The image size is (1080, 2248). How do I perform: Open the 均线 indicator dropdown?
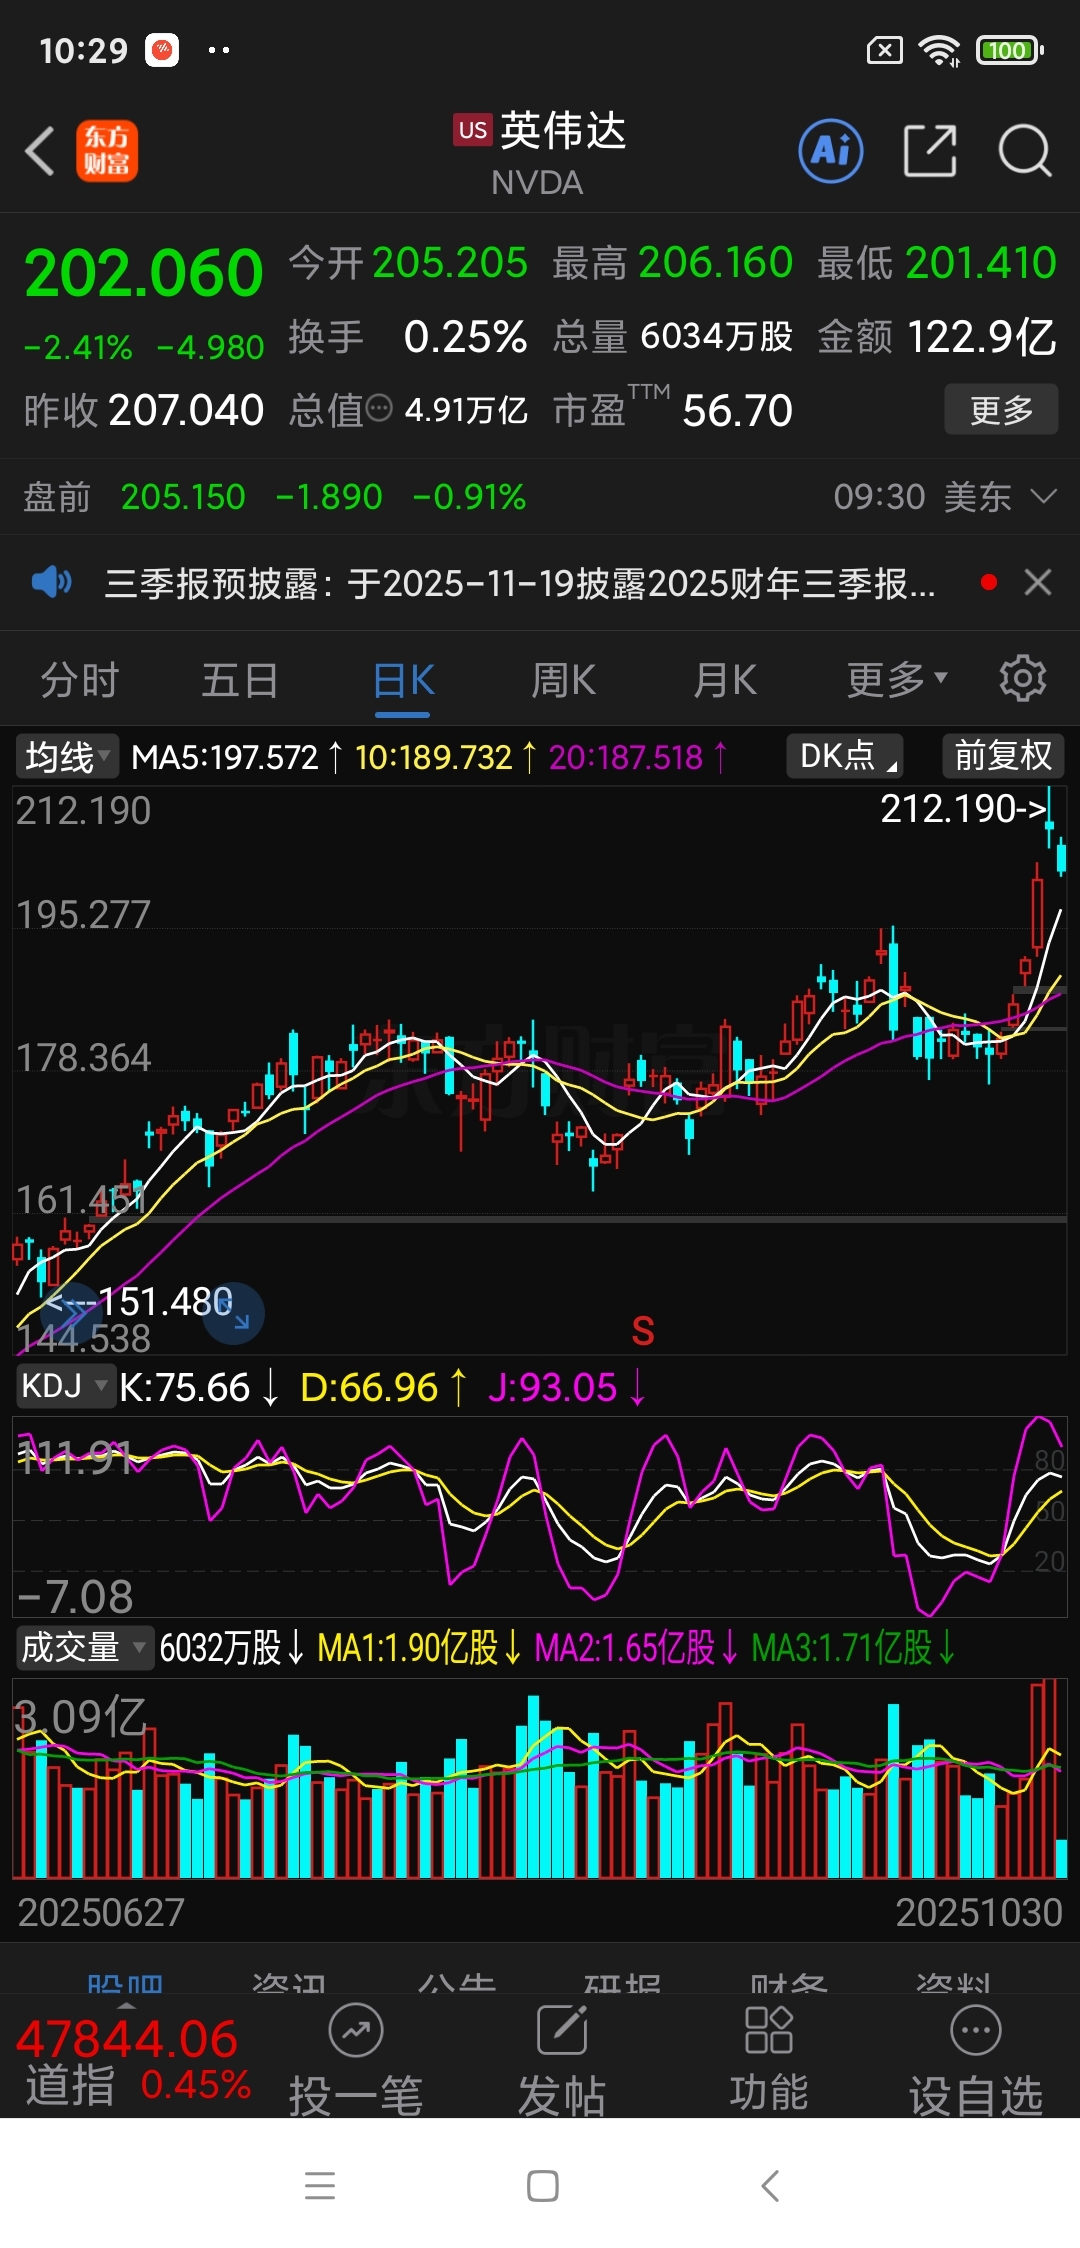(x=66, y=756)
